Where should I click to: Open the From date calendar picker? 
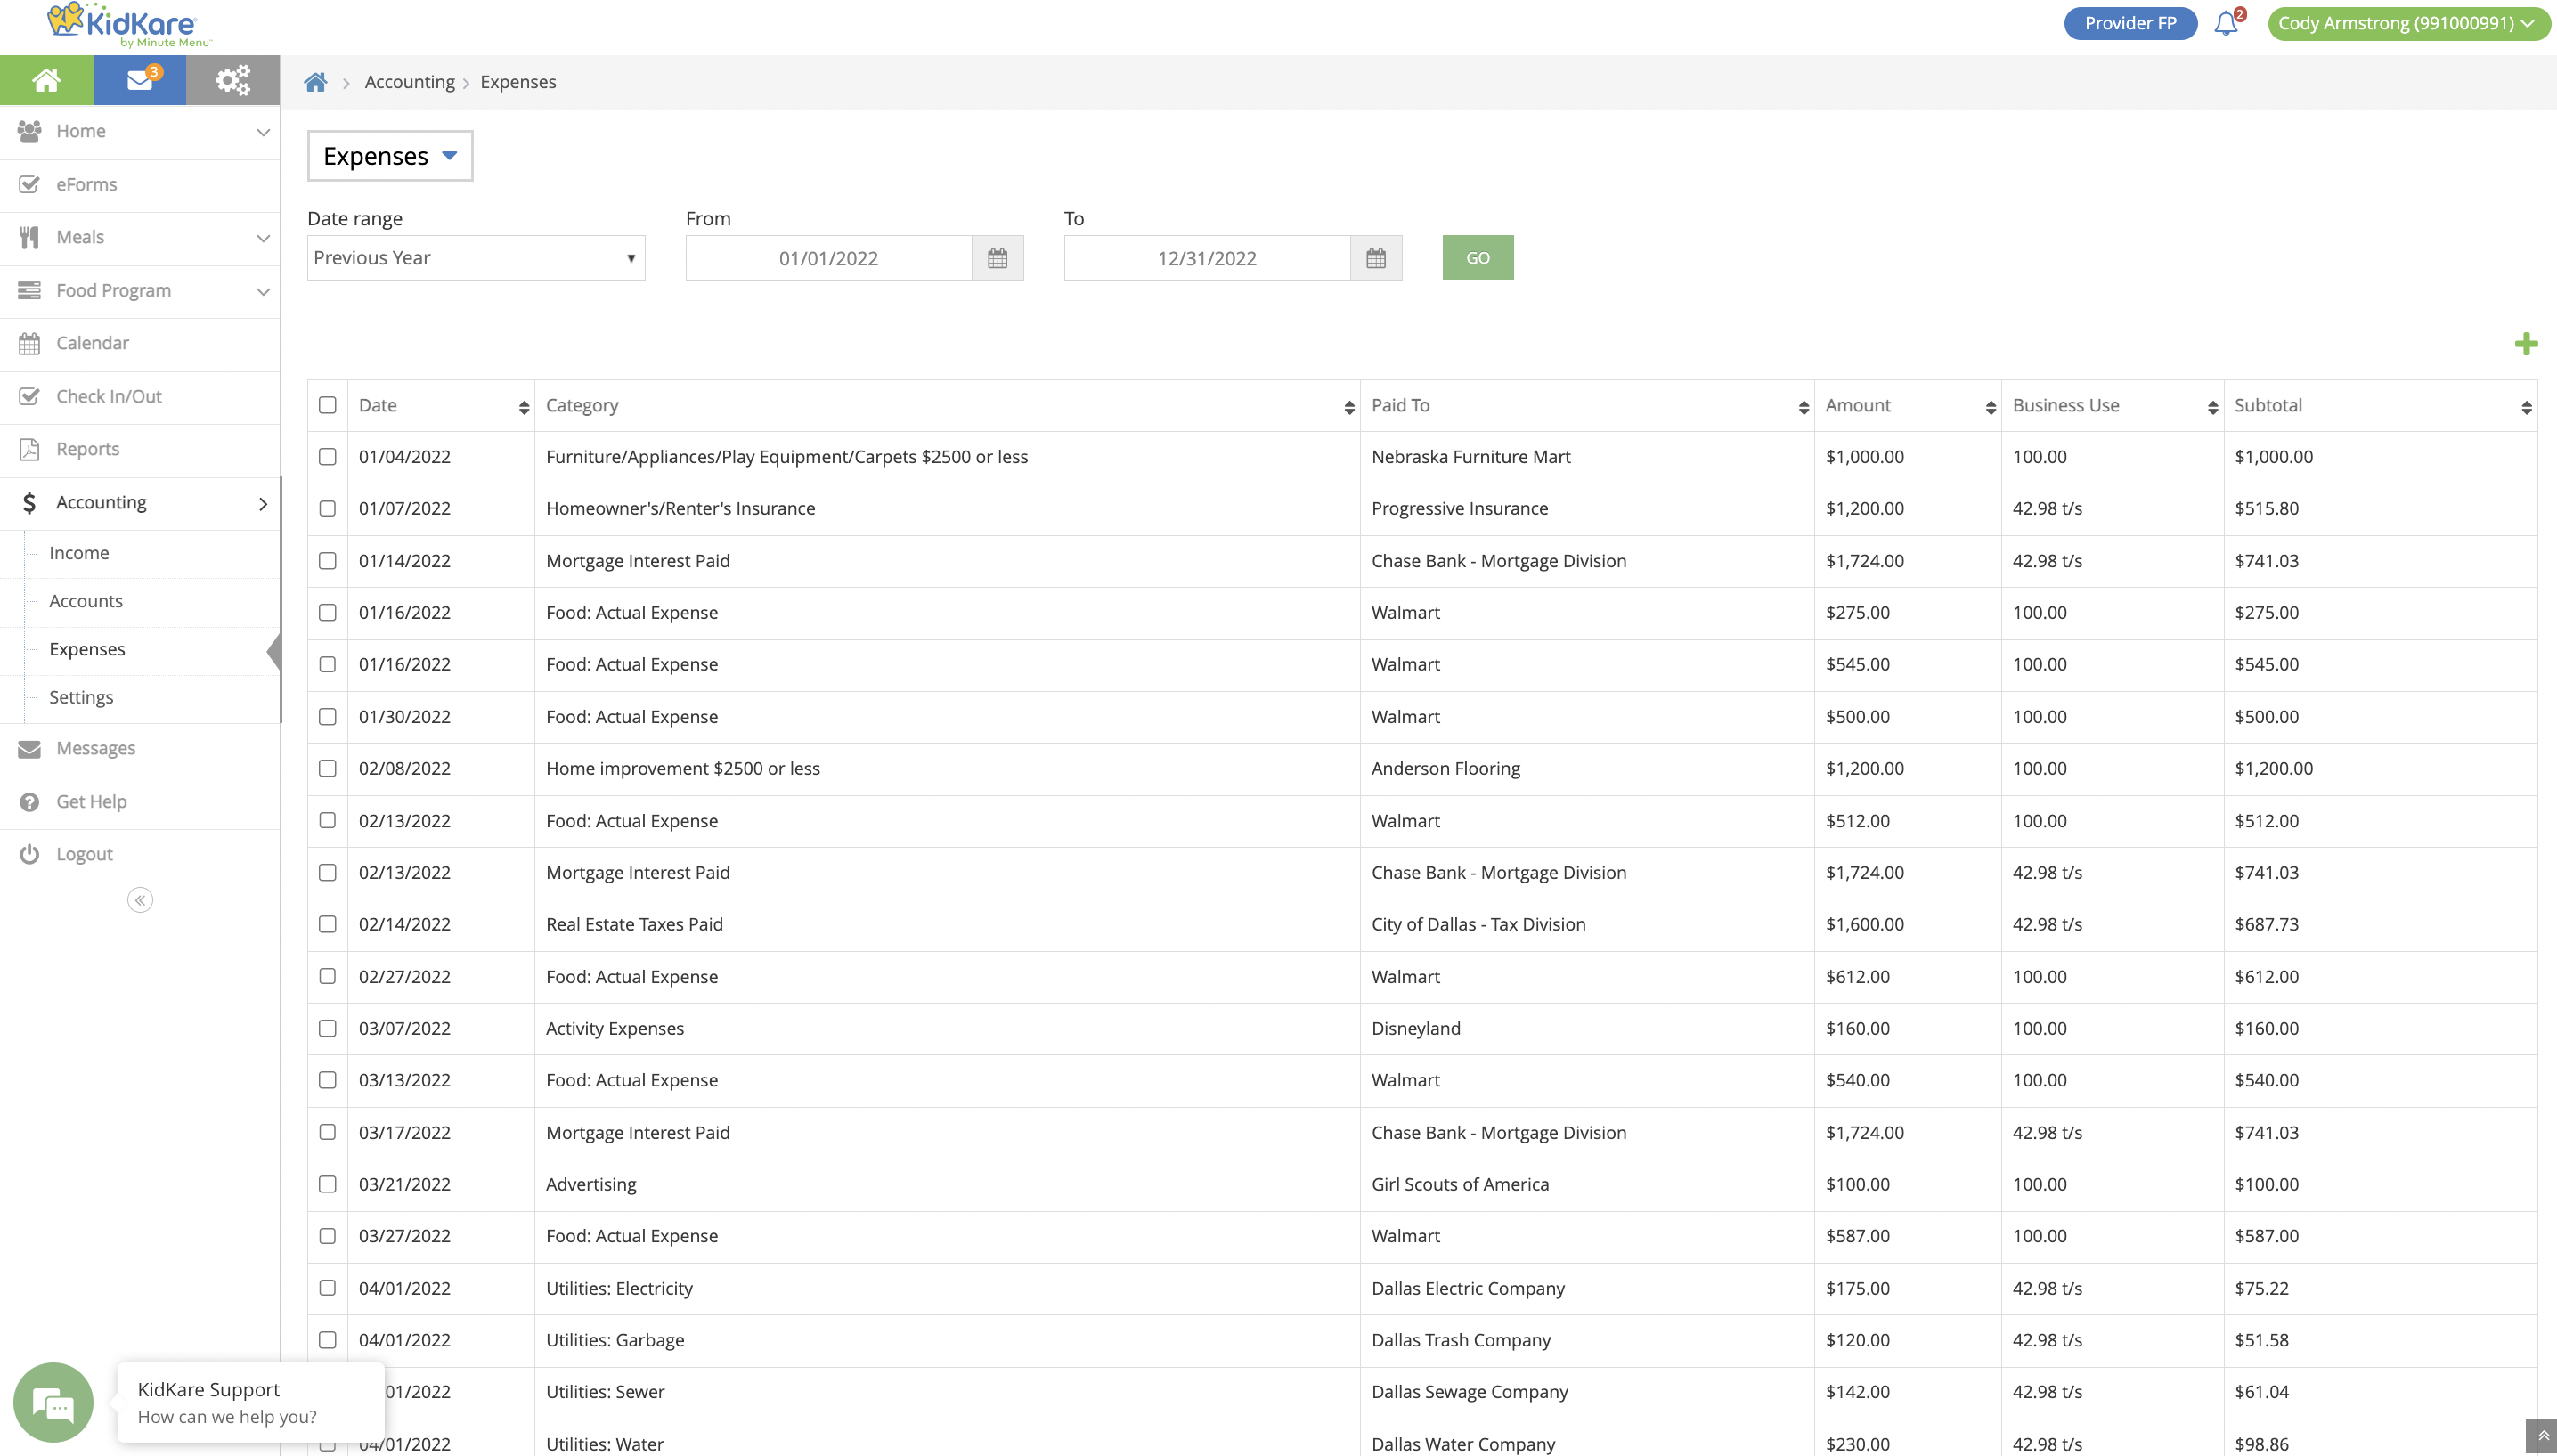coord(997,257)
